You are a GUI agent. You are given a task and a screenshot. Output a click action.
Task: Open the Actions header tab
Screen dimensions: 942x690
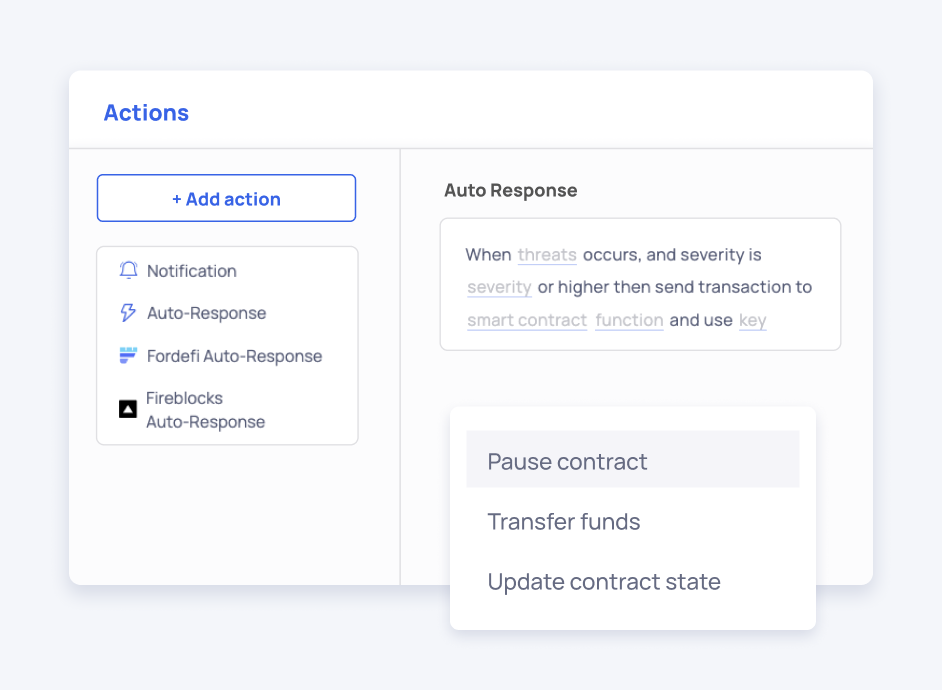(146, 113)
